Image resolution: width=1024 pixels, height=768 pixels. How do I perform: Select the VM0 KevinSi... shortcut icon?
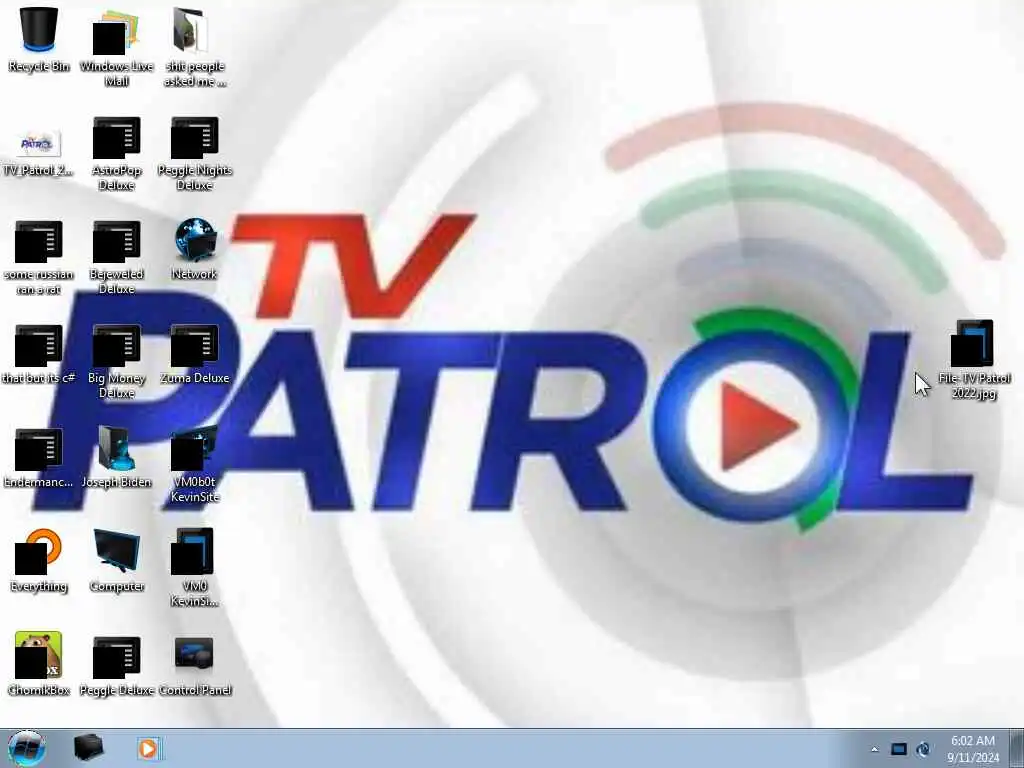click(x=195, y=568)
